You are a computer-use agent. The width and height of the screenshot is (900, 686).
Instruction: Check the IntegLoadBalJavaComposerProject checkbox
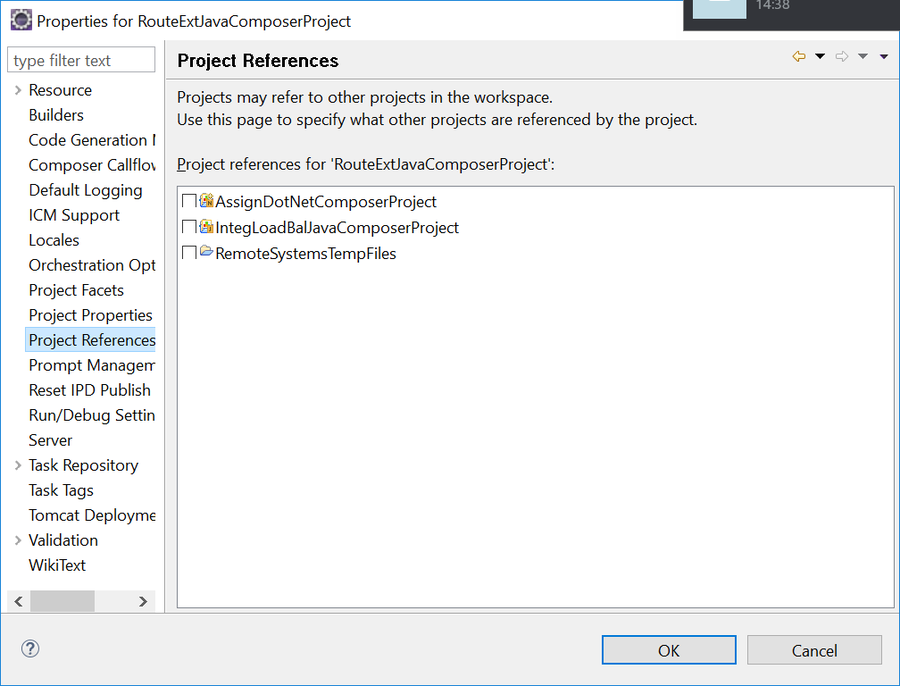(x=189, y=227)
